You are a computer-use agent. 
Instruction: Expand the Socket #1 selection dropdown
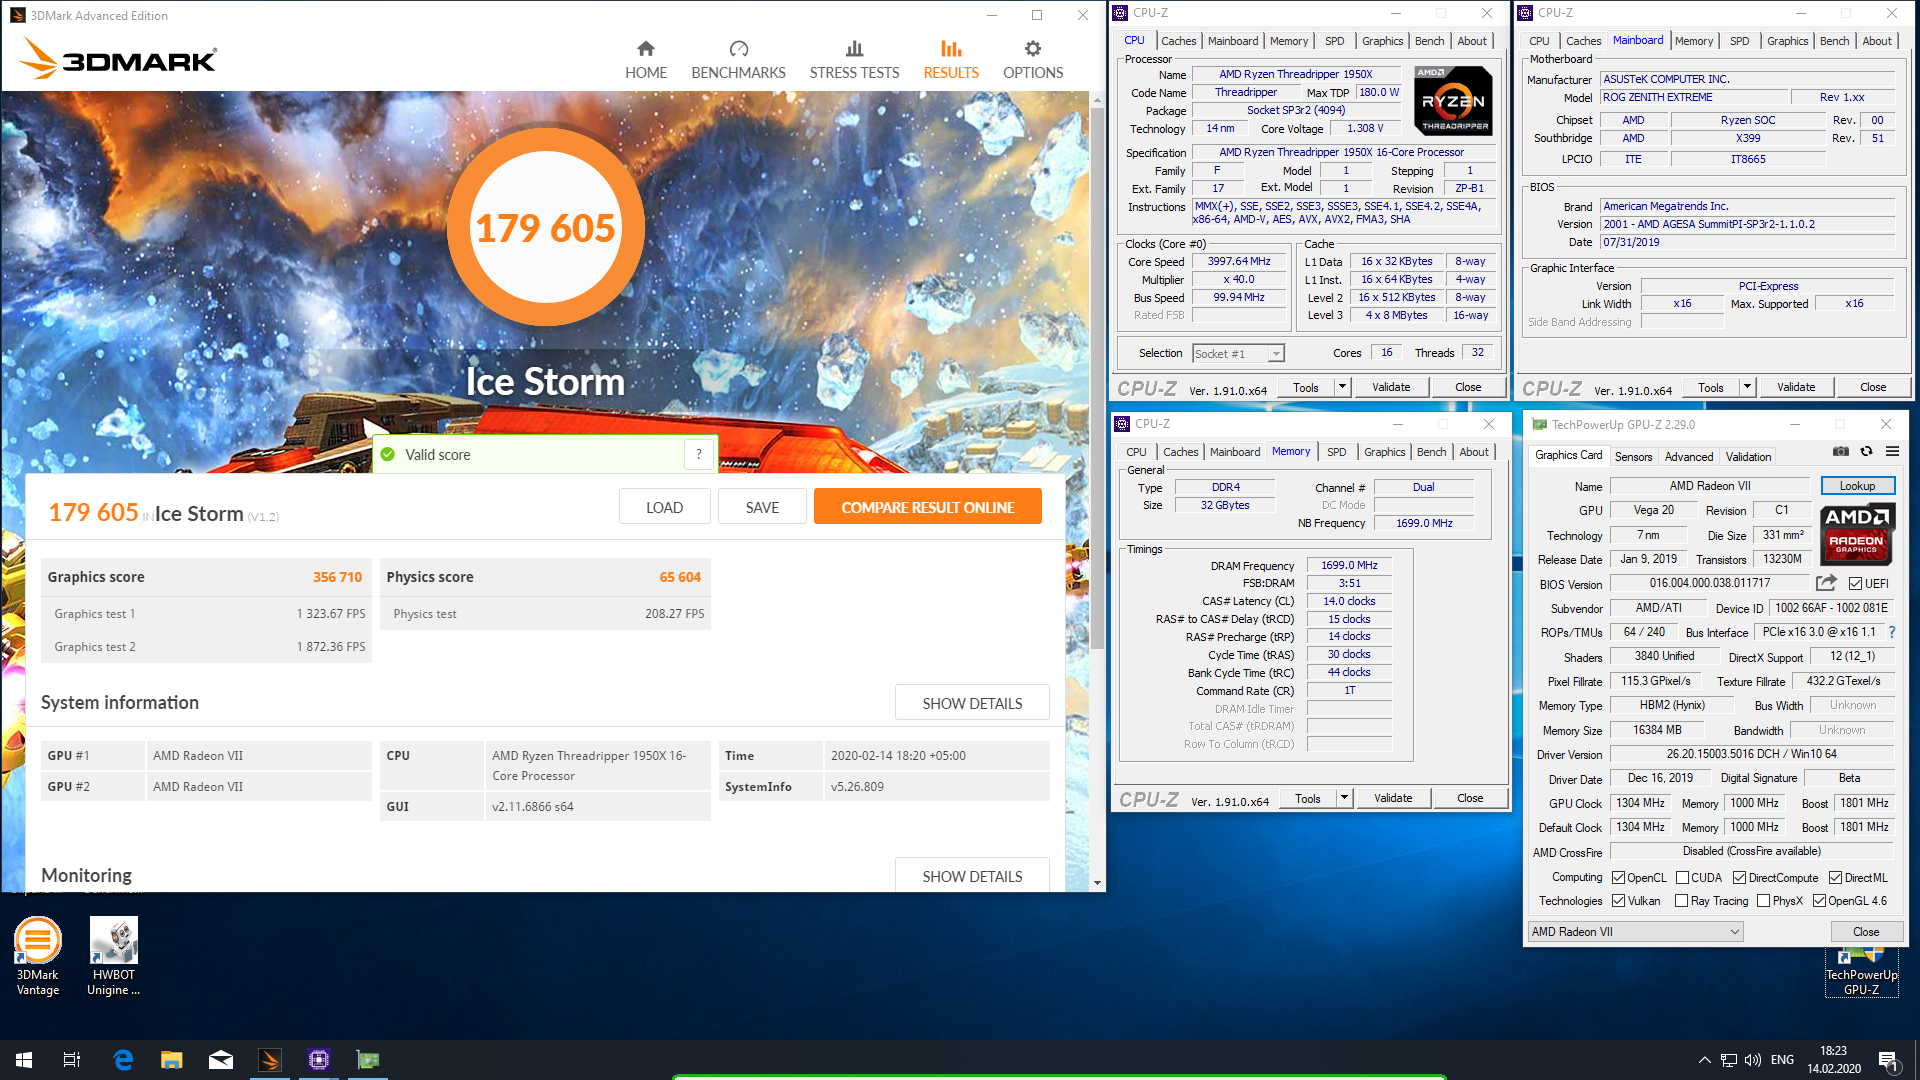pos(1276,354)
